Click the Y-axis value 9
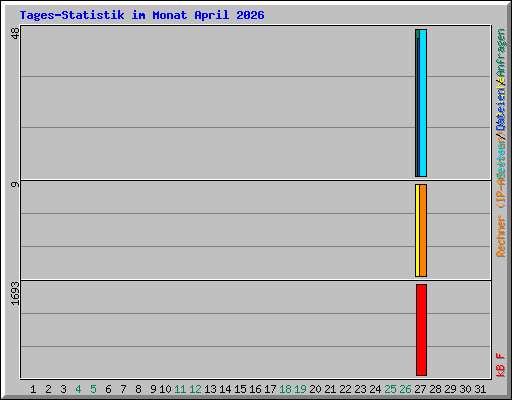The height and width of the screenshot is (400, 512). 15,184
